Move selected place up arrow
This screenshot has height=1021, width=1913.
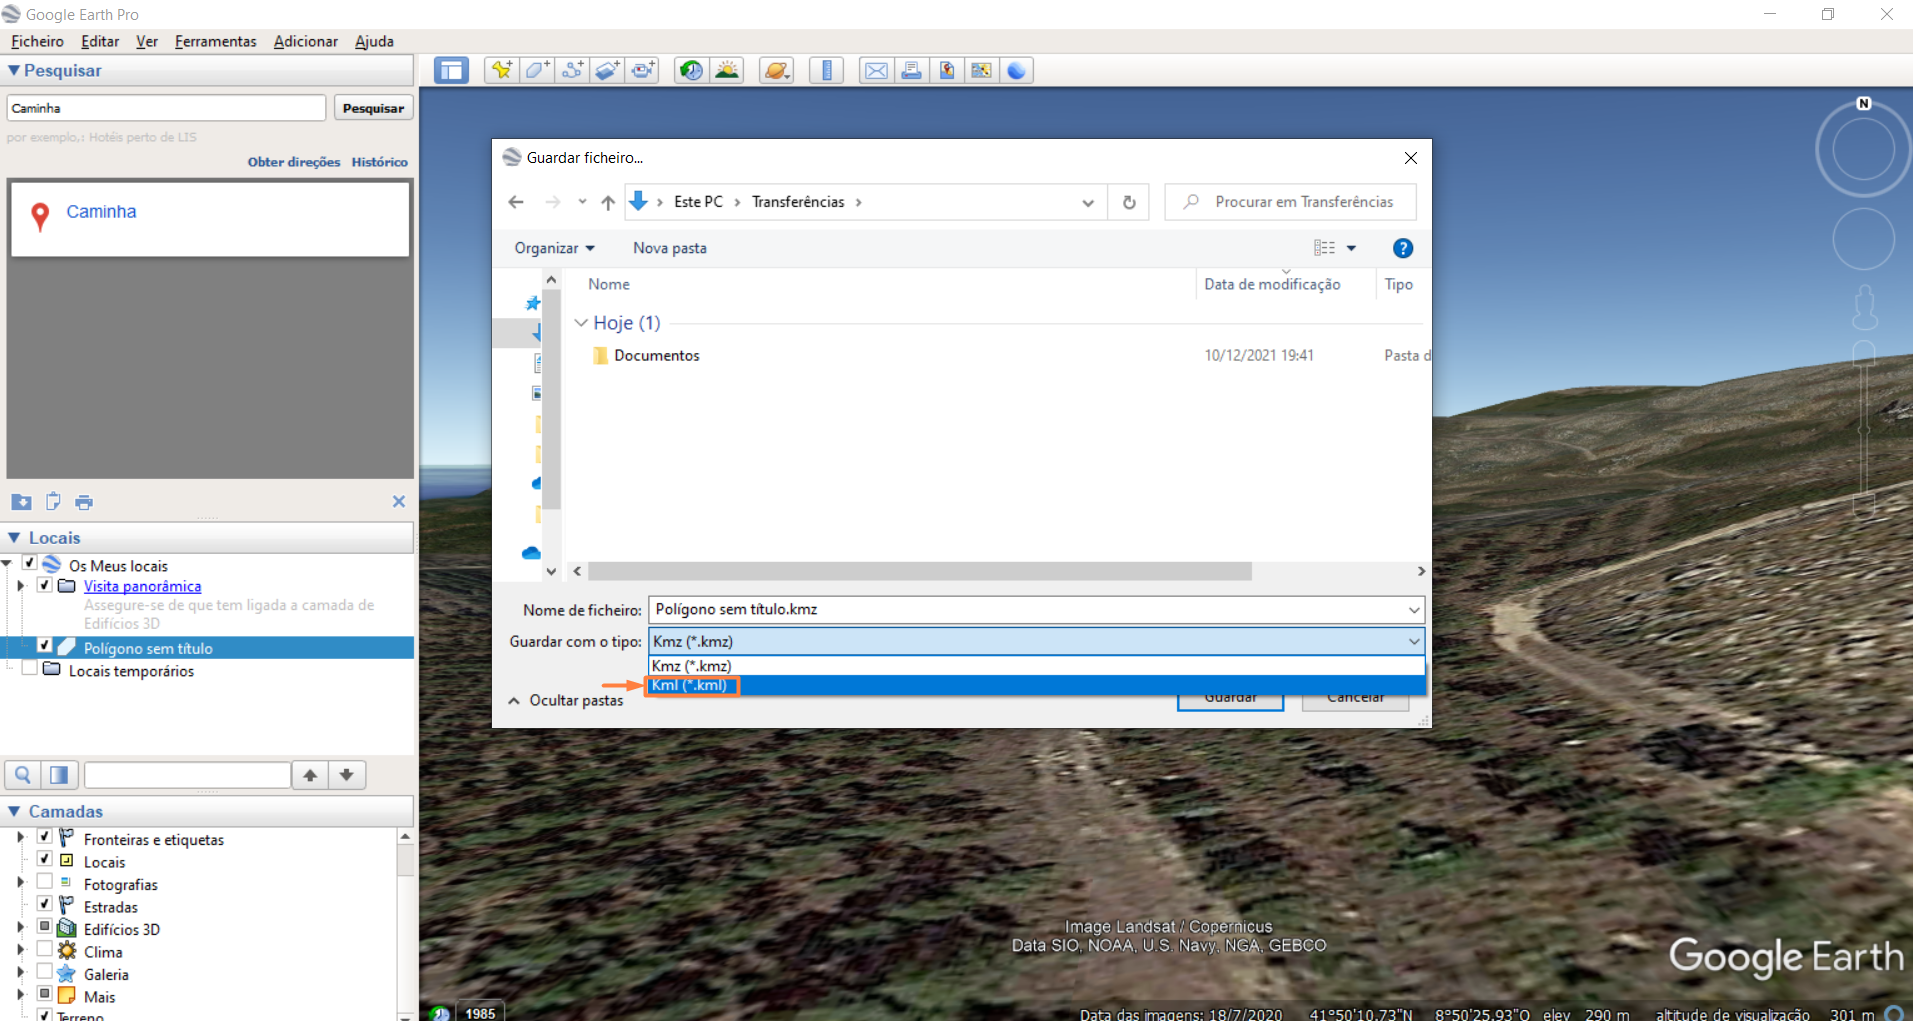pyautogui.click(x=311, y=775)
